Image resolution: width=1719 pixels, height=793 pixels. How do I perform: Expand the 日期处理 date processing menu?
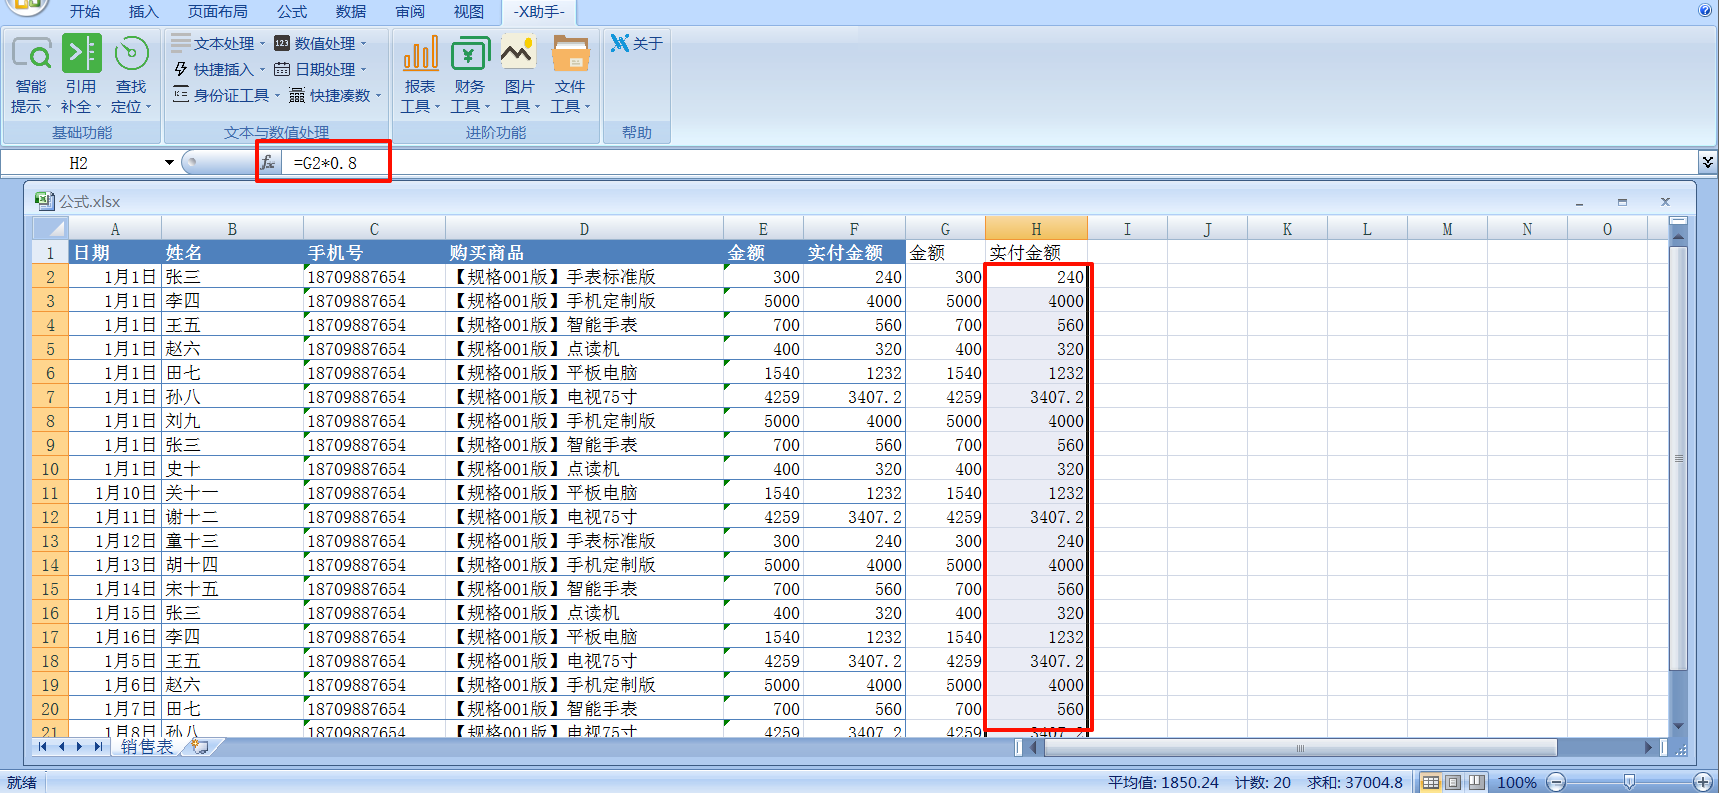pos(321,69)
